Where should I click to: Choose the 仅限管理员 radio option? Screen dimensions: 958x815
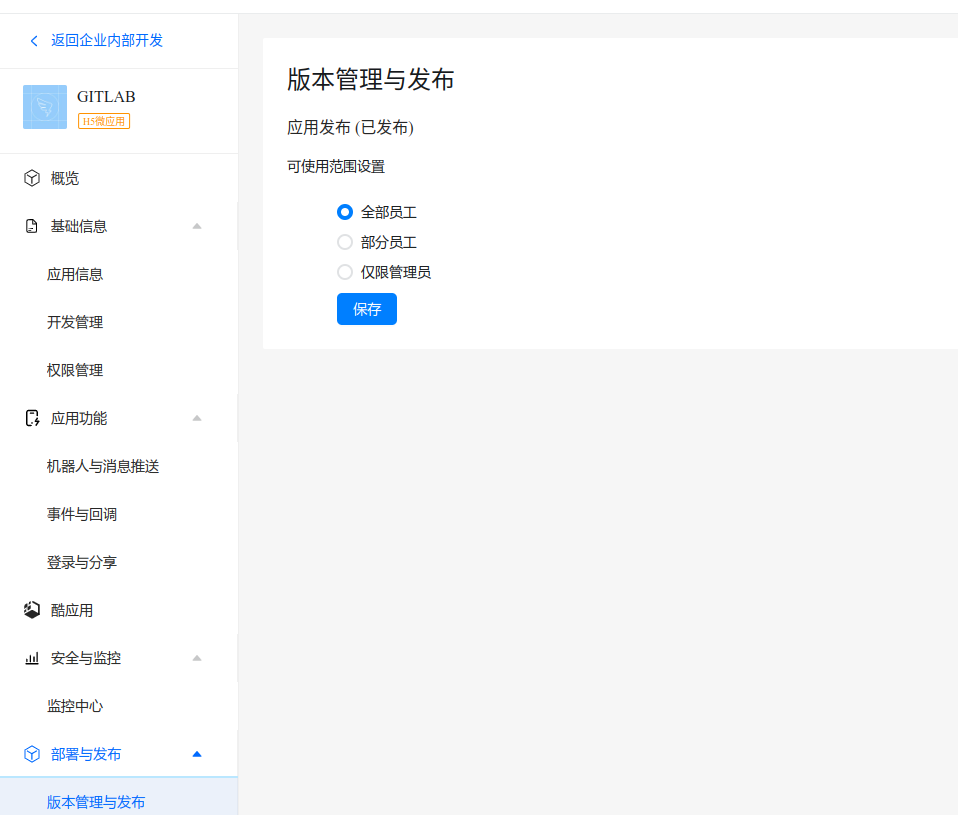[x=345, y=272]
